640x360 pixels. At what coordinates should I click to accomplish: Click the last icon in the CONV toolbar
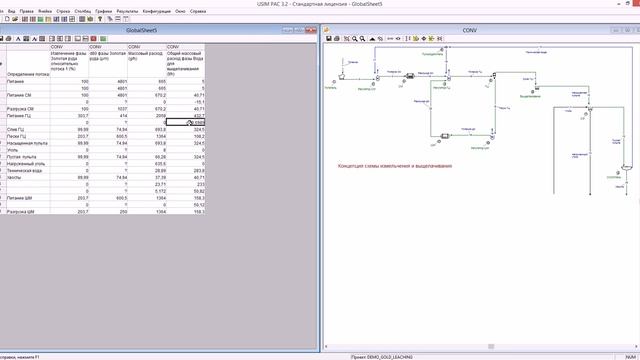[x=440, y=38]
